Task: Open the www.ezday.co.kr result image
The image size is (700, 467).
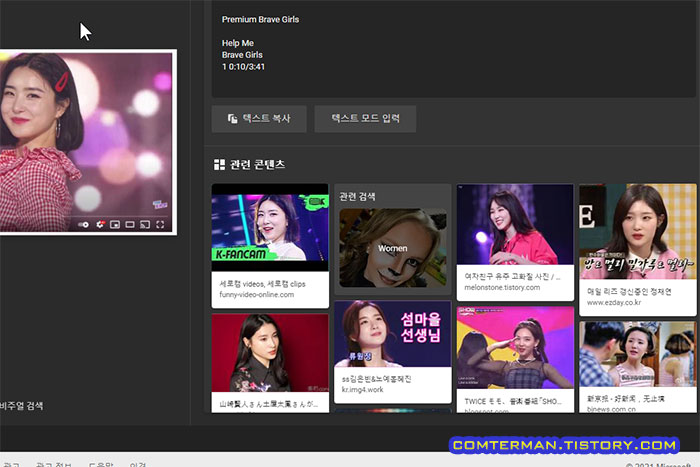Action: (x=638, y=231)
